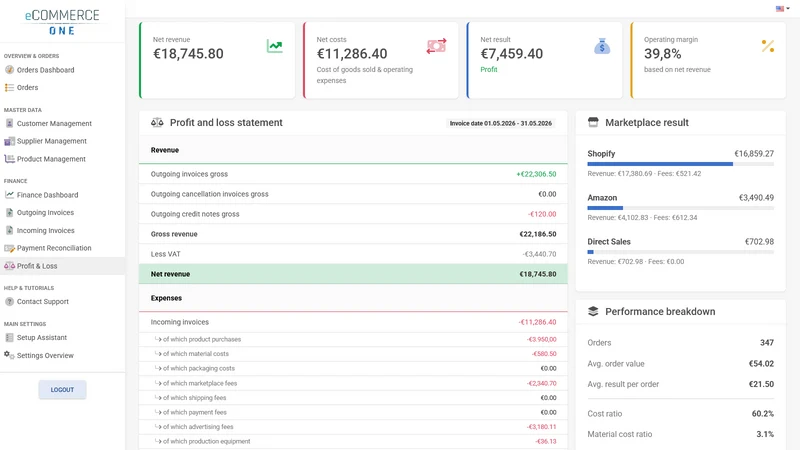The height and width of the screenshot is (450, 800).
Task: Click the Outgoing credit notes gross row
Action: [353, 214]
